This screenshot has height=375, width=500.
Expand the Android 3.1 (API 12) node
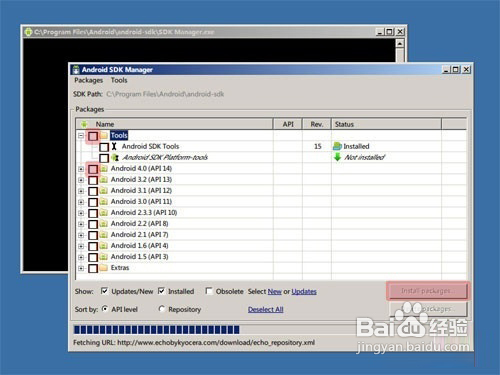(x=81, y=191)
